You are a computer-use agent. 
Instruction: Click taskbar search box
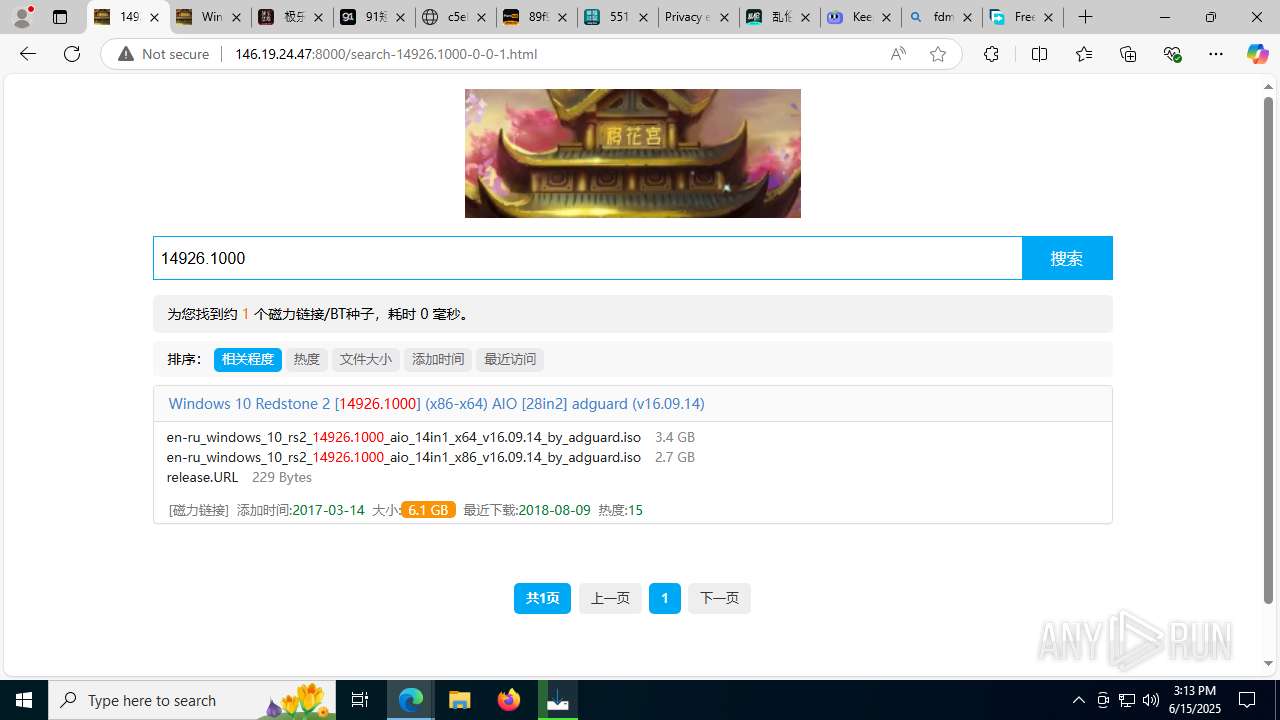pos(192,700)
